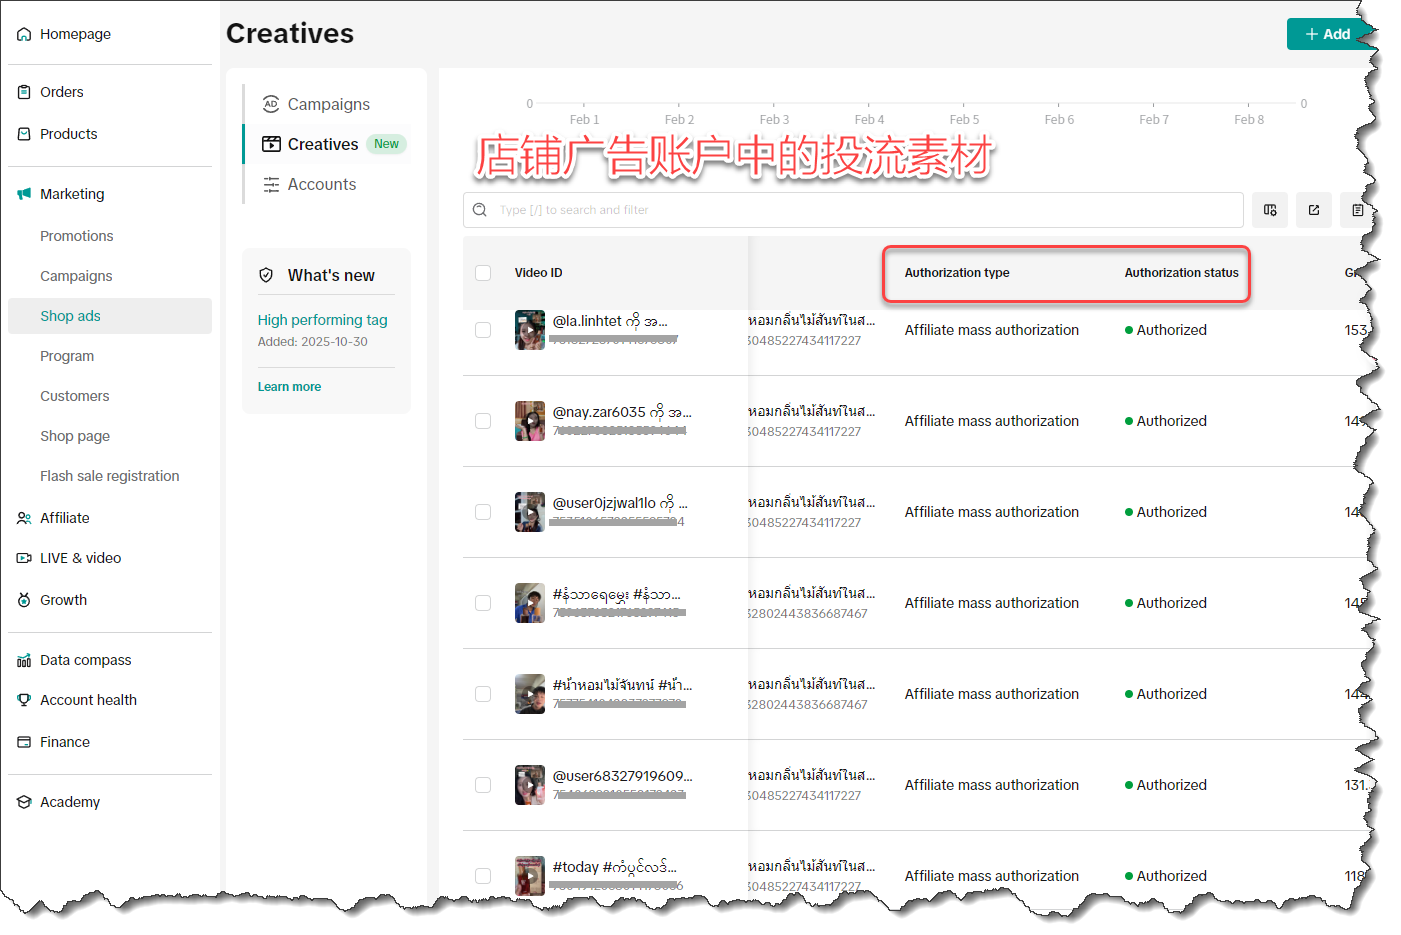Click the LIVE & video camera icon
The width and height of the screenshot is (1401, 935).
pyautogui.click(x=24, y=558)
